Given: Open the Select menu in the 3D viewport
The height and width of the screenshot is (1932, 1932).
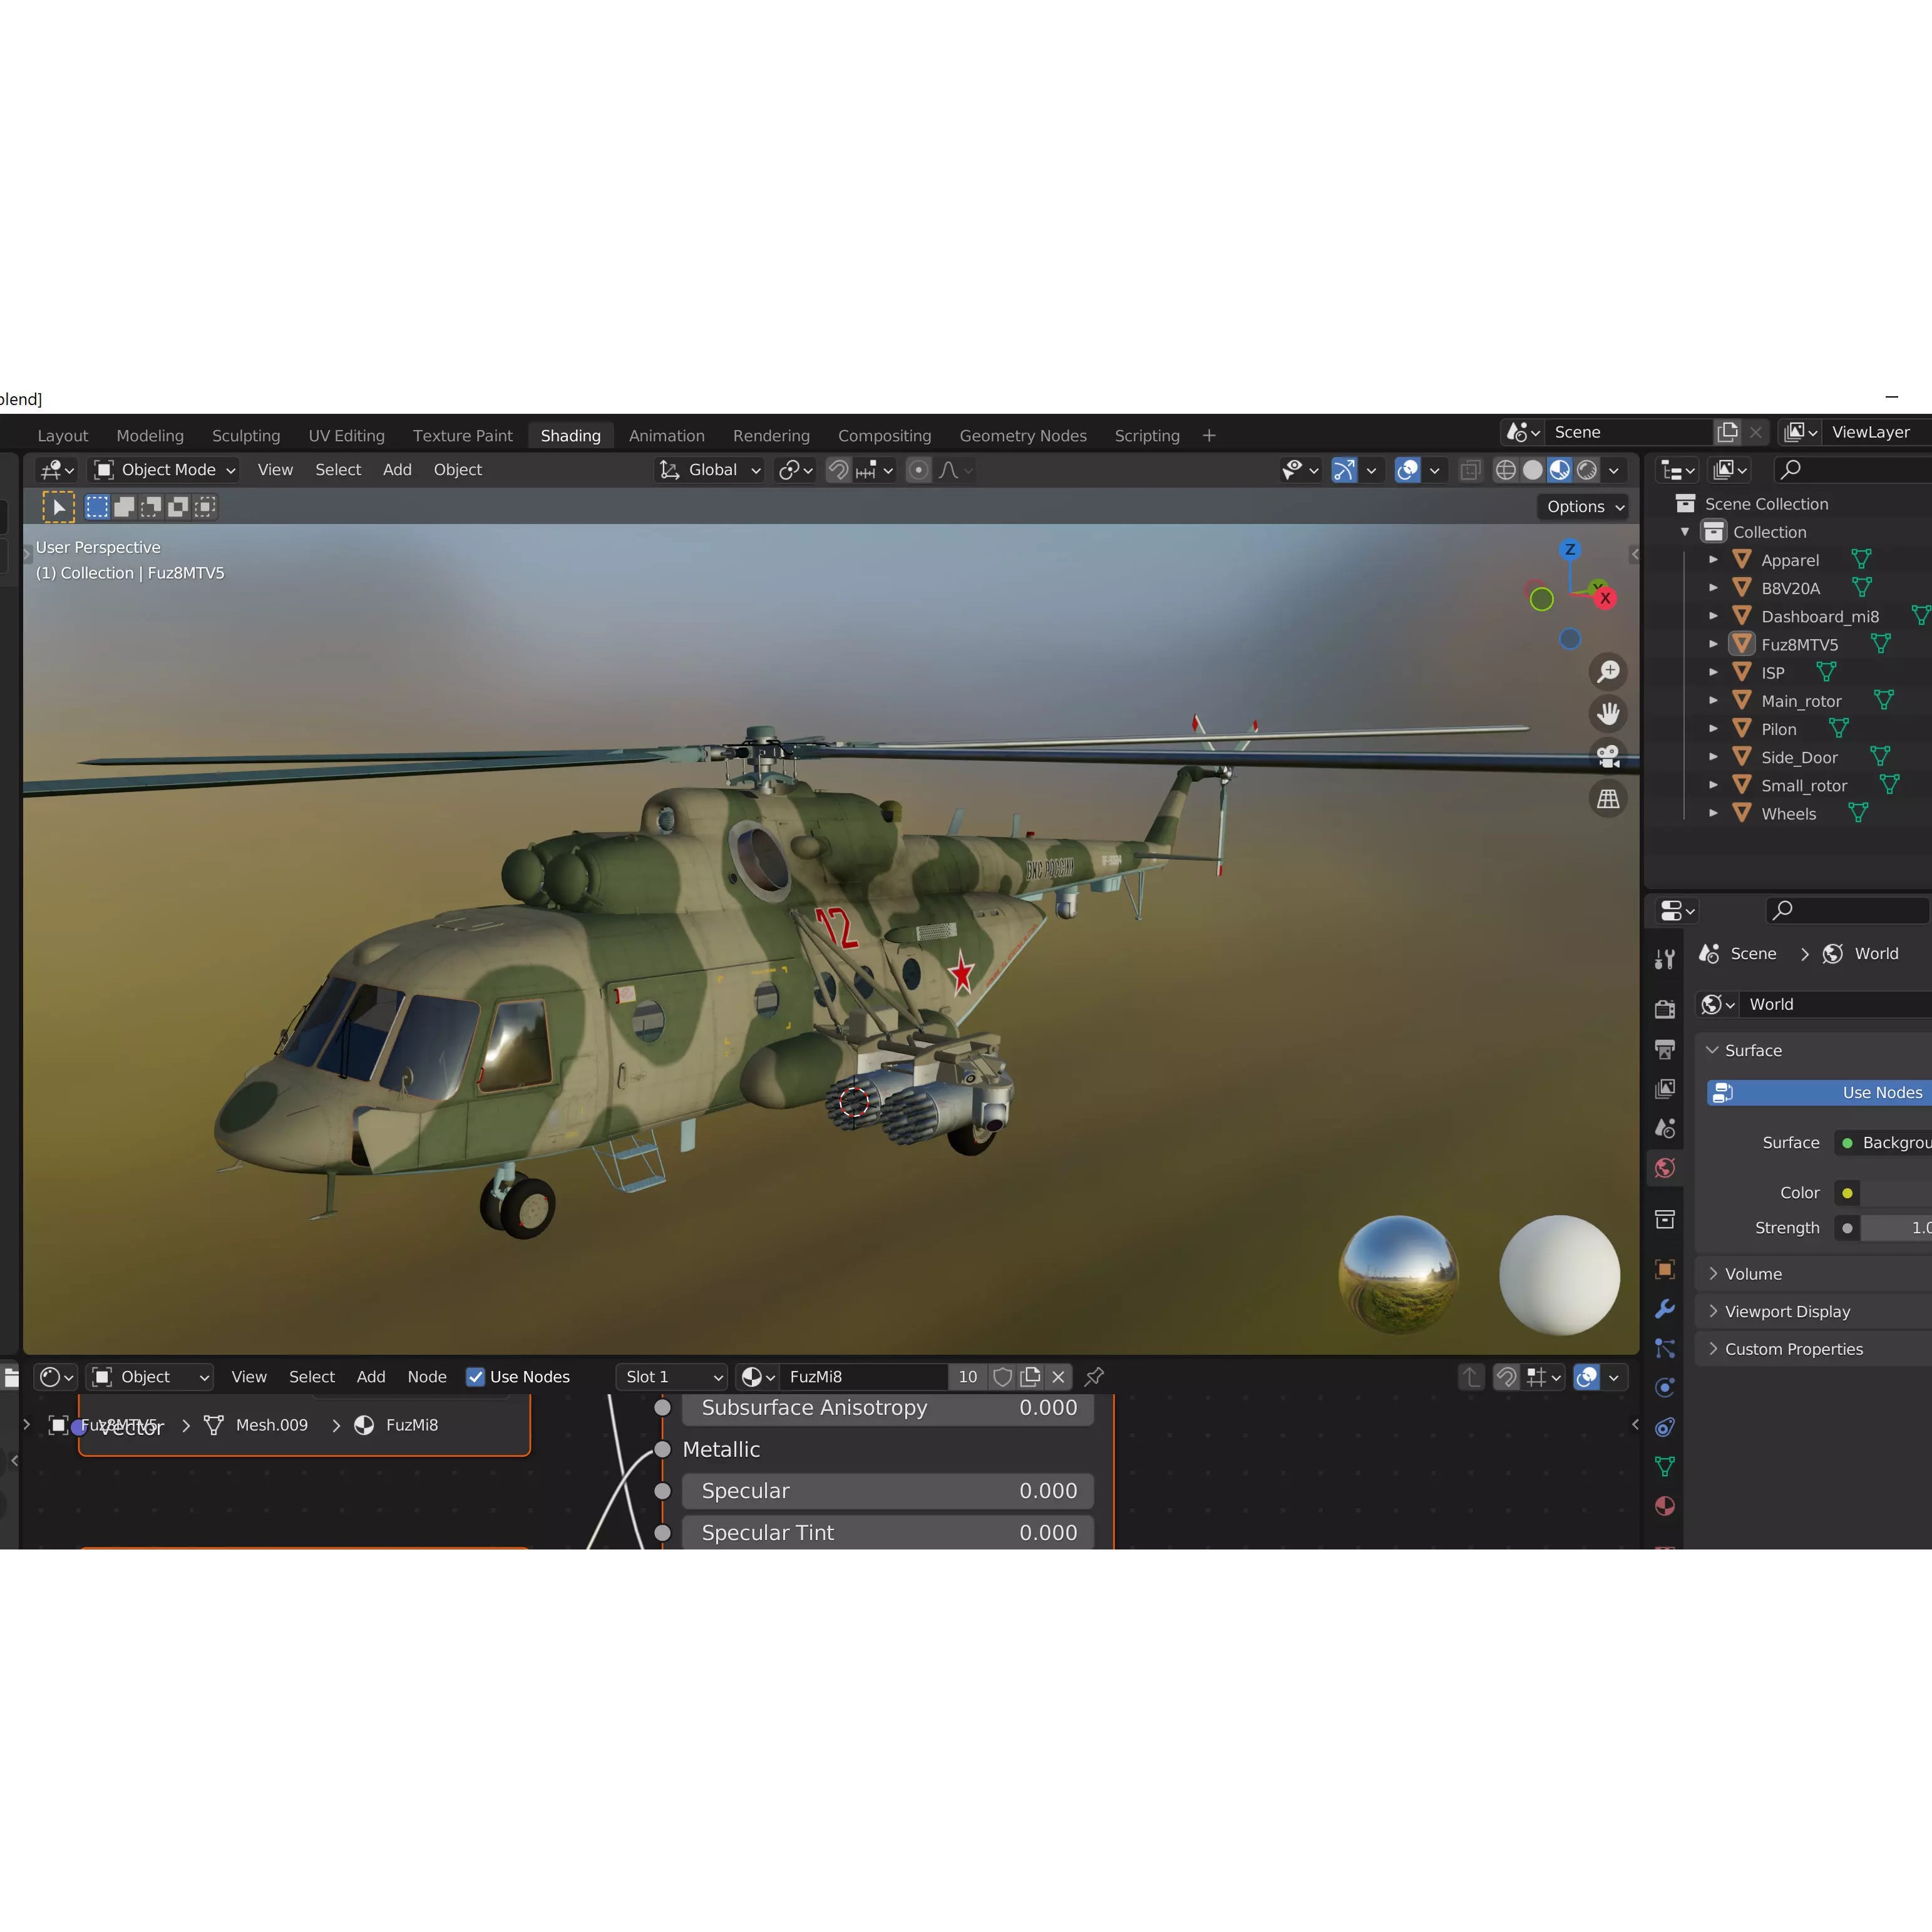Looking at the screenshot, I should pos(338,470).
